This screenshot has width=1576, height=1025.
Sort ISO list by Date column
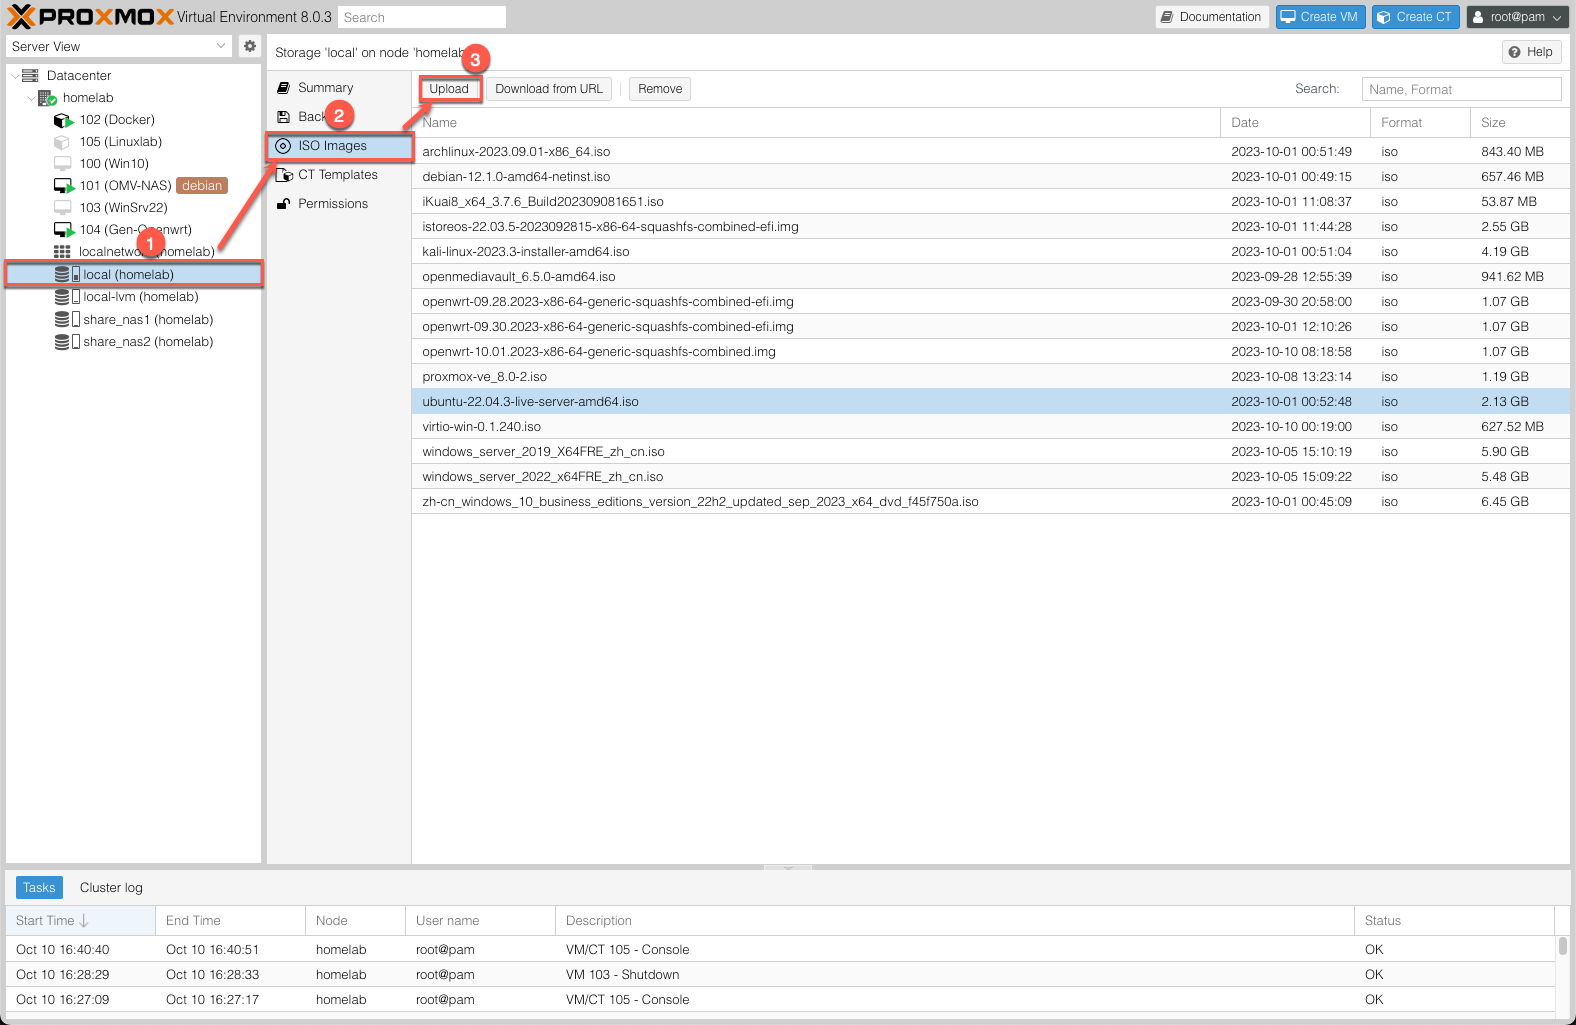[1295, 123]
